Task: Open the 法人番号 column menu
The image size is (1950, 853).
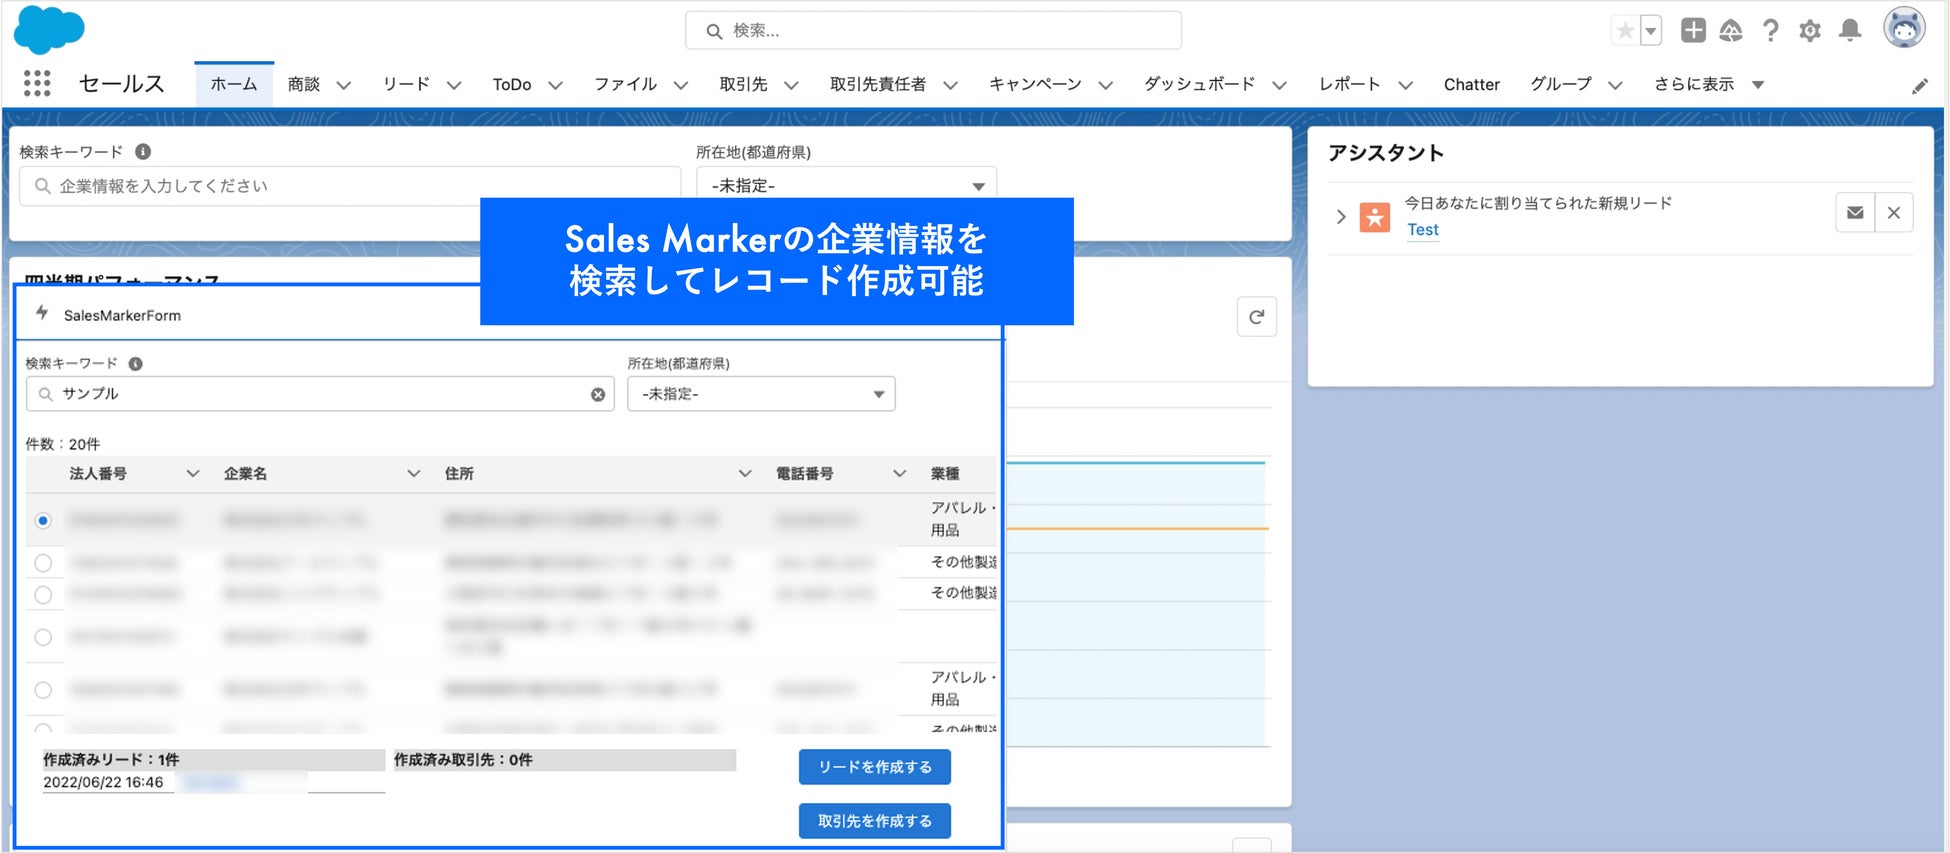Action: click(x=193, y=474)
